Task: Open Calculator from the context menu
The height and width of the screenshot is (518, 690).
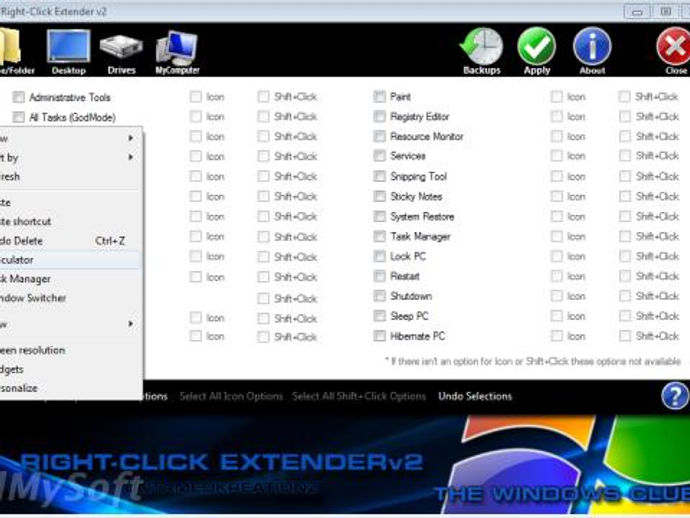Action: pos(70,260)
